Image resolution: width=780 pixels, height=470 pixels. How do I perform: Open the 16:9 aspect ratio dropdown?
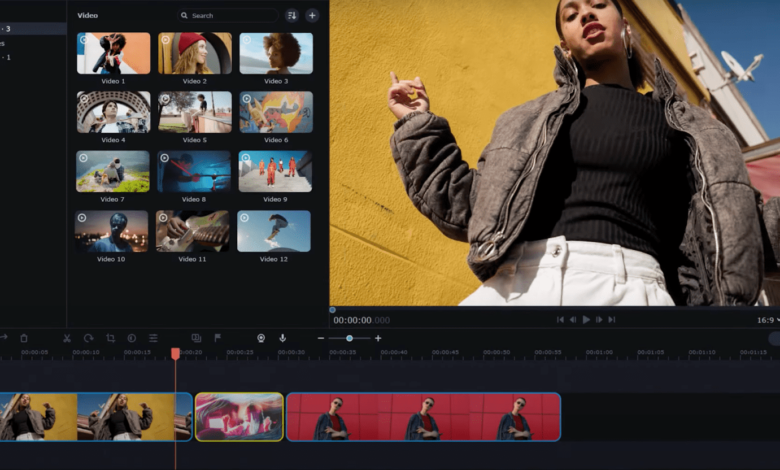[x=764, y=320]
